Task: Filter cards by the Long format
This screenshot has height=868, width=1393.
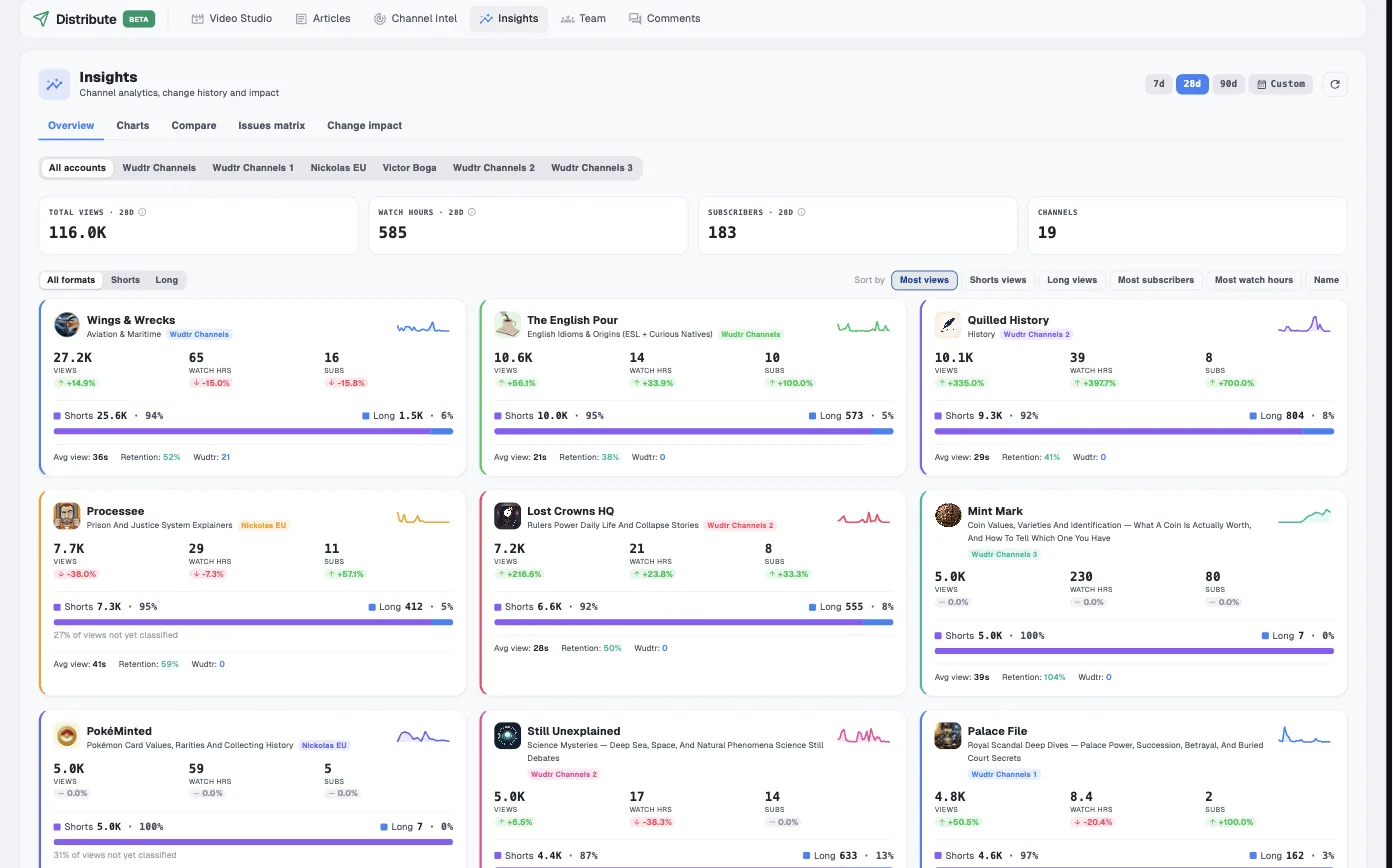Action: tap(167, 280)
